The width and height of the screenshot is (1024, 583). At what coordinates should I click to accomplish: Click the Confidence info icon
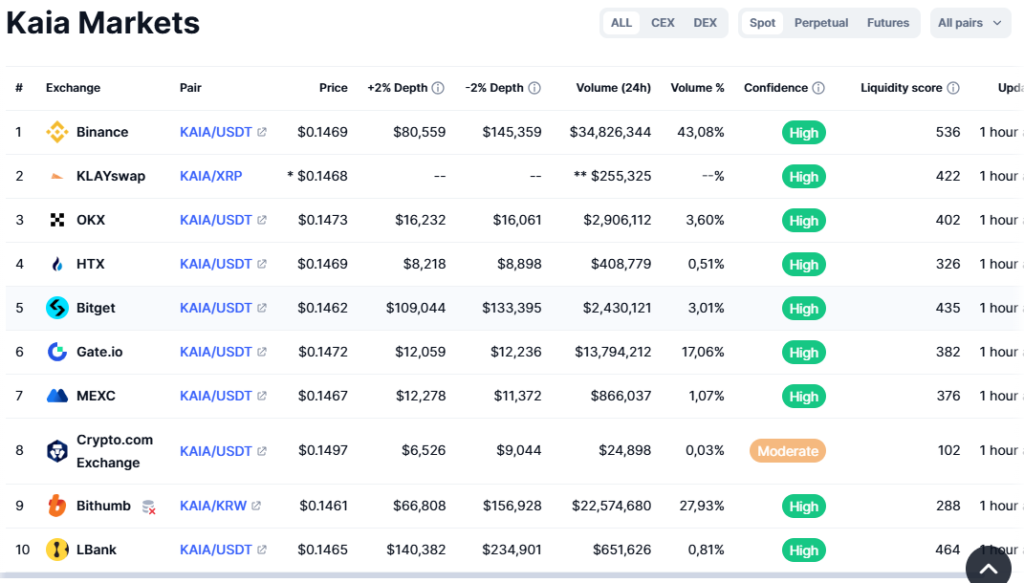point(818,87)
